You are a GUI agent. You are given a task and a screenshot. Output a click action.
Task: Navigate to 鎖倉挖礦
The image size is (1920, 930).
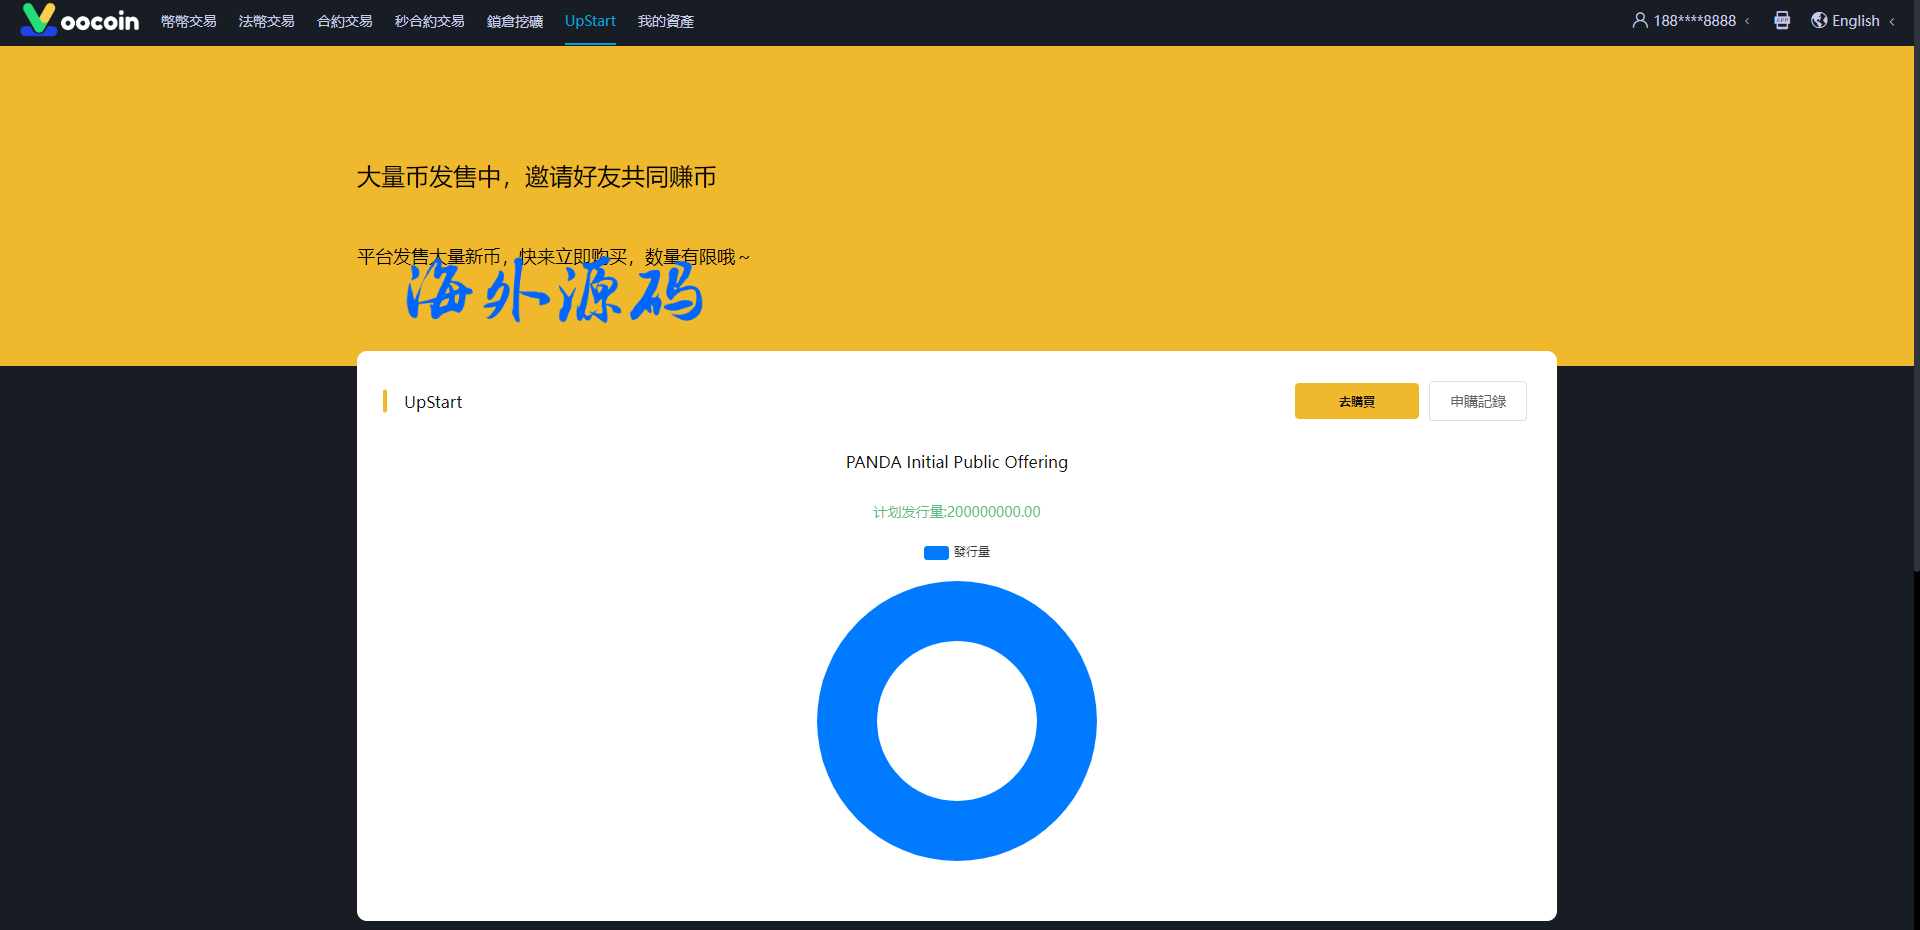tap(515, 21)
